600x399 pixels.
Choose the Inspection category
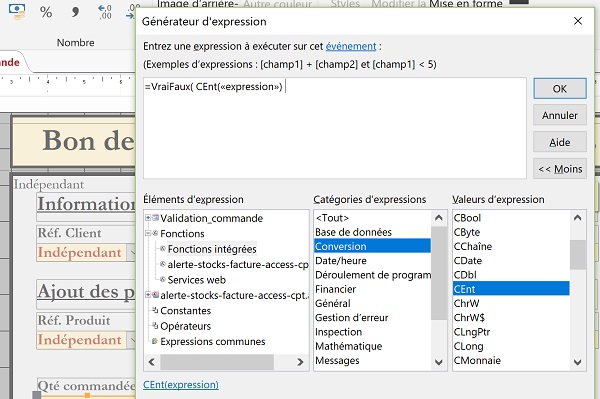(x=372, y=332)
